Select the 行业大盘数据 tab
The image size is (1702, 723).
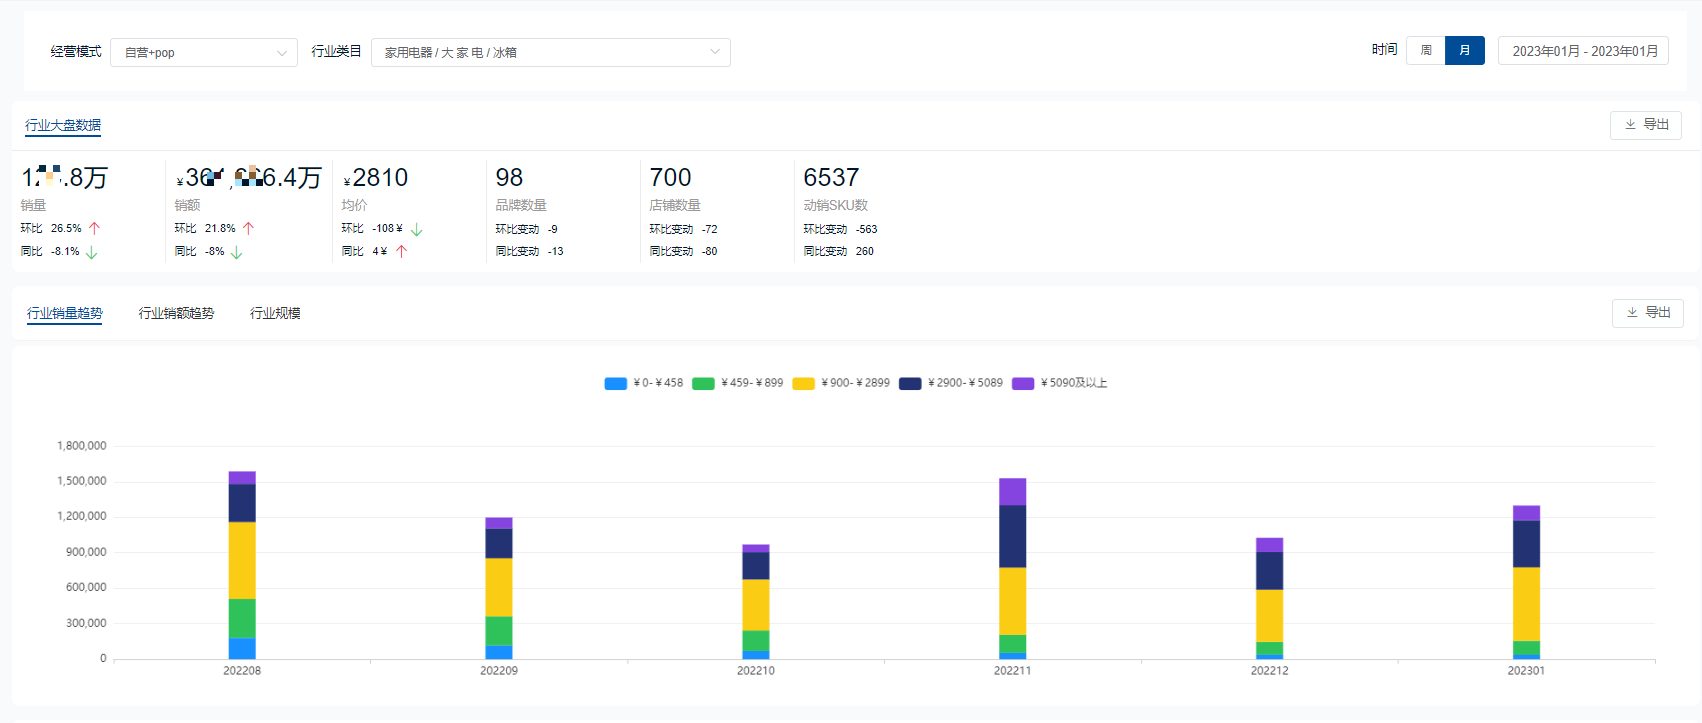point(63,125)
